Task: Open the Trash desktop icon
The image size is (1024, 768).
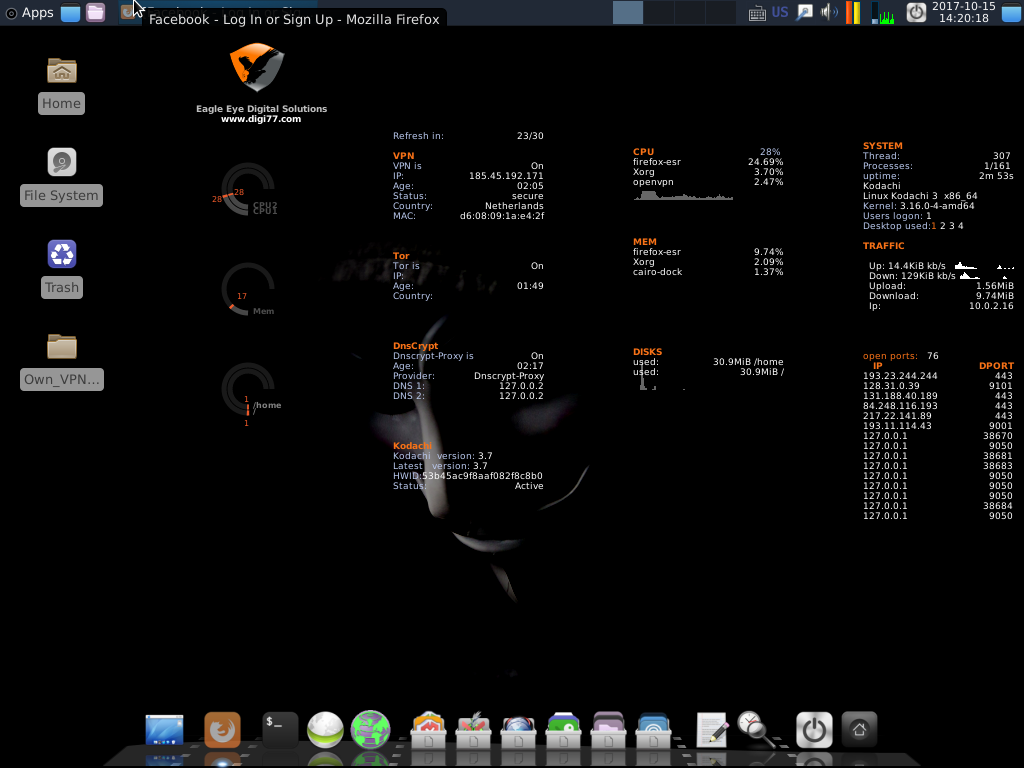Action: pos(61,269)
